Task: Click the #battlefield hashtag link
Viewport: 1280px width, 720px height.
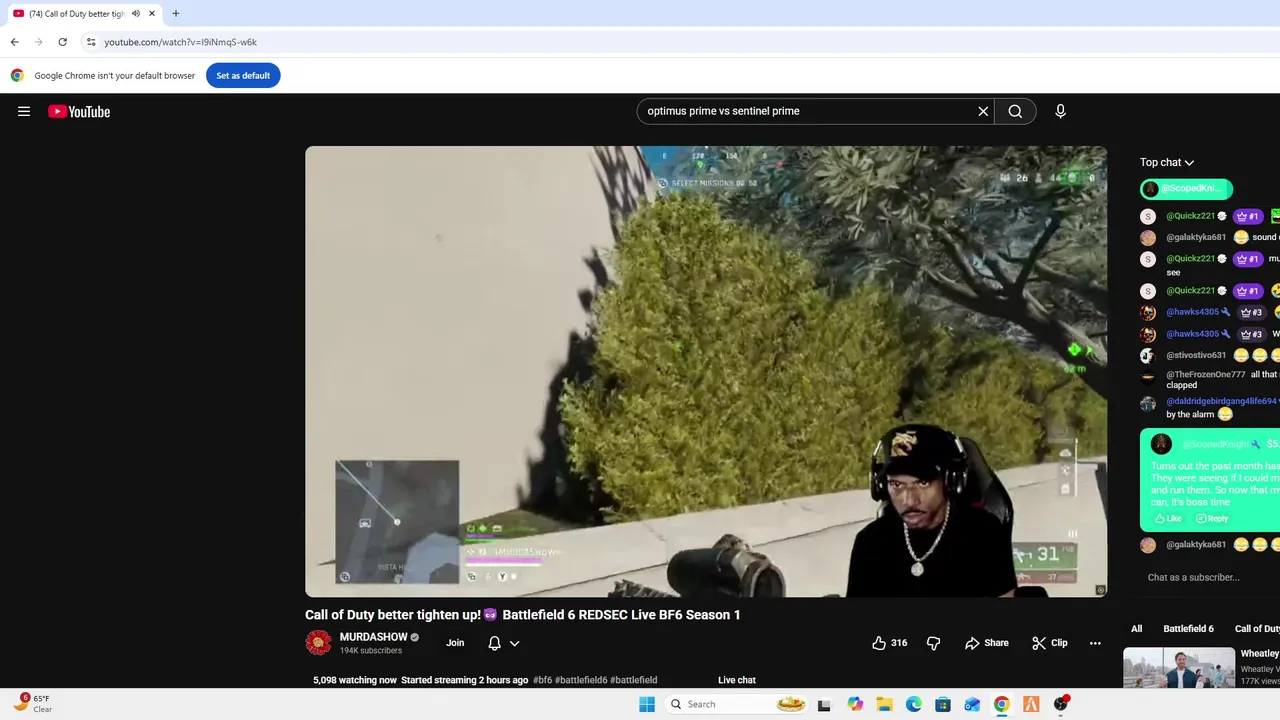Action: [x=633, y=680]
